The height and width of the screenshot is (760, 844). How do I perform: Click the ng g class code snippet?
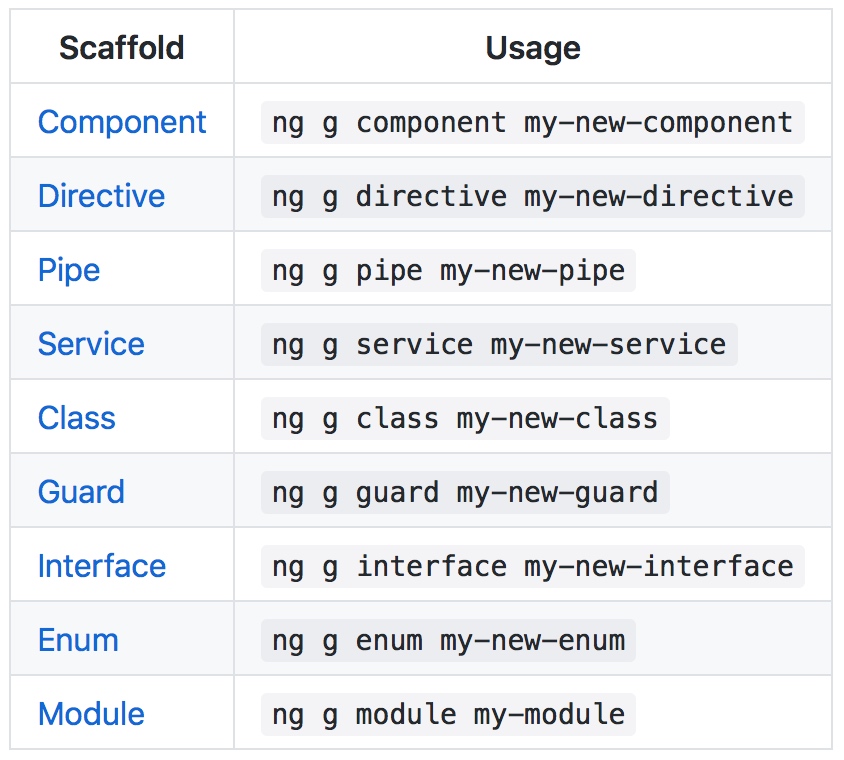coord(465,419)
